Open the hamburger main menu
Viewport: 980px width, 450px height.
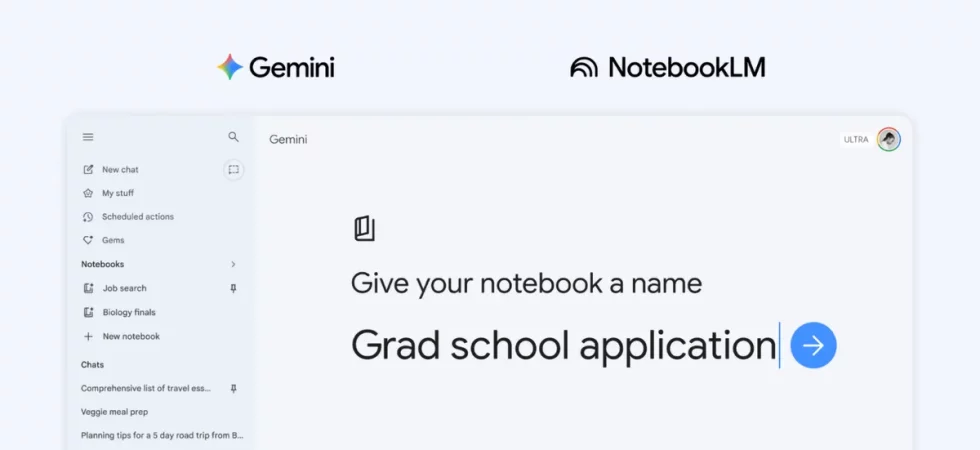click(88, 137)
